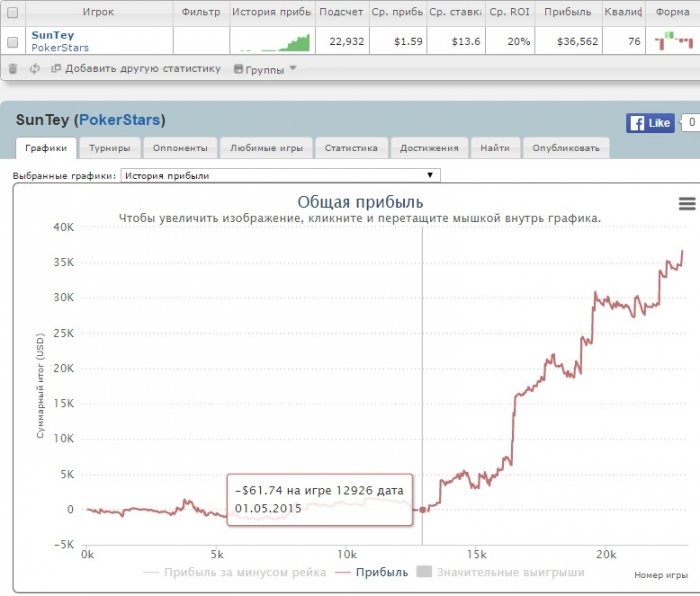
Task: Sort table by Прибыль column header
Action: [568, 12]
